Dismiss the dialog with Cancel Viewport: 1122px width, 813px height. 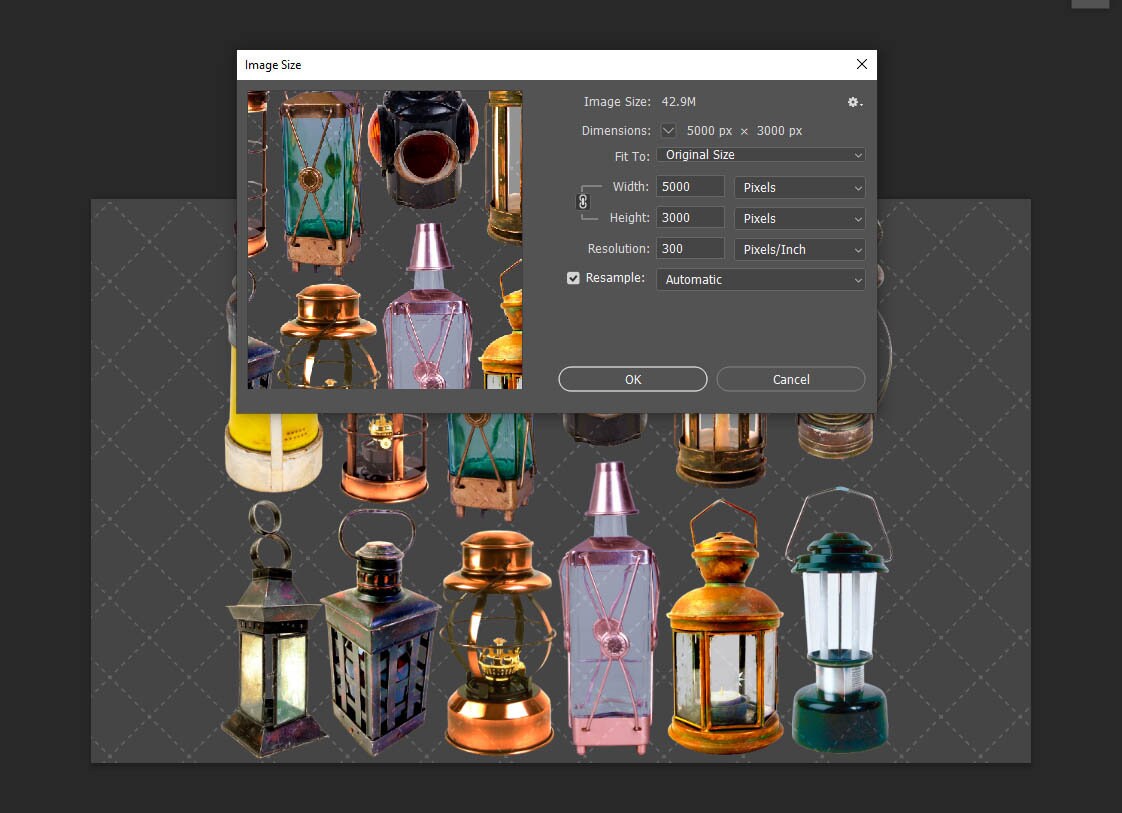pyautogui.click(x=790, y=379)
